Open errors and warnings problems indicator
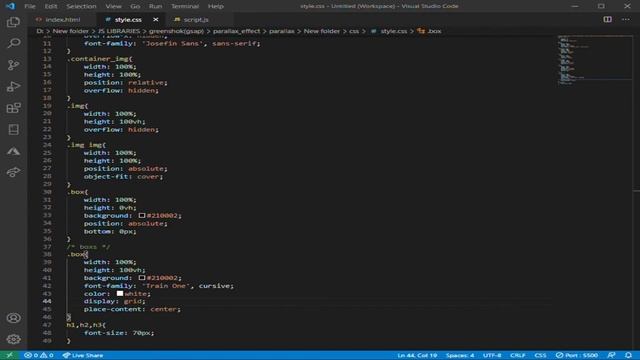Viewport: 640px width, 360px height. click(x=39, y=355)
